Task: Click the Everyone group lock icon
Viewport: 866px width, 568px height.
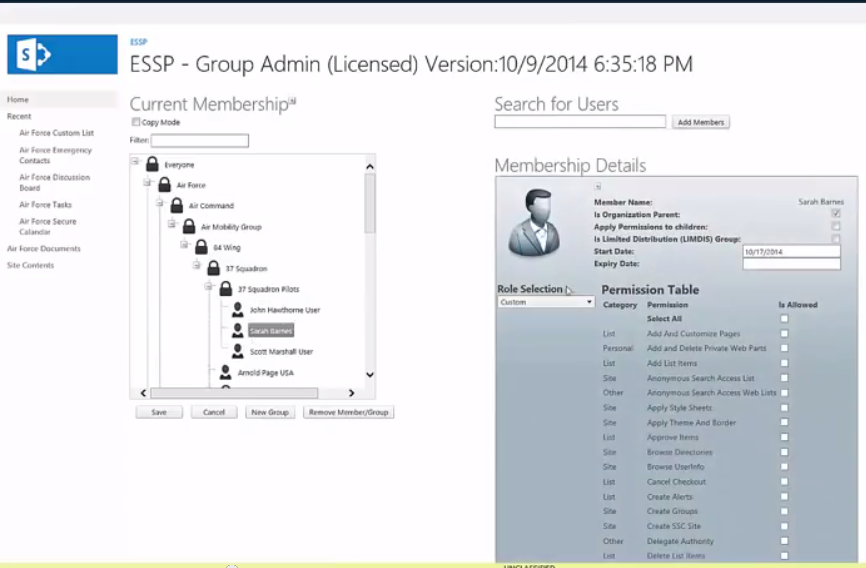Action: coord(152,164)
